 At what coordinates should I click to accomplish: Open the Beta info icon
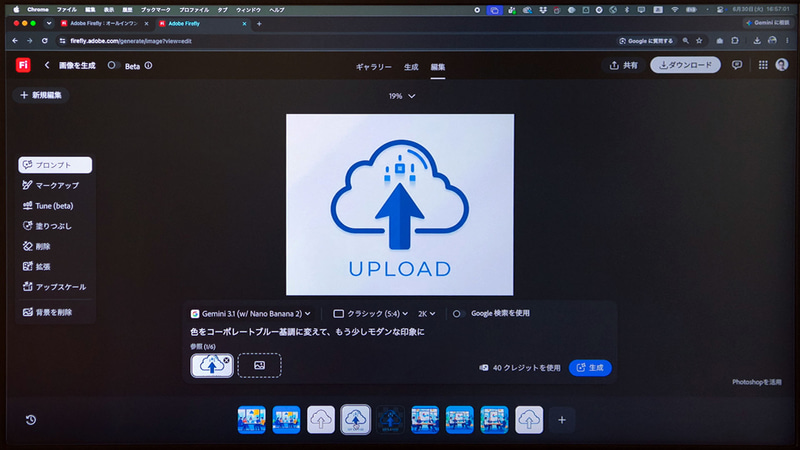click(148, 65)
